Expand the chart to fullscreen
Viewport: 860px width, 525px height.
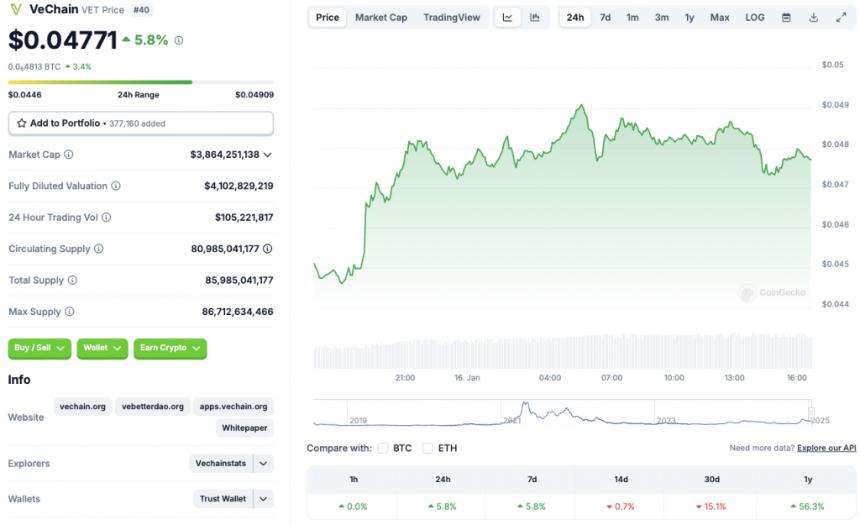pyautogui.click(x=841, y=18)
